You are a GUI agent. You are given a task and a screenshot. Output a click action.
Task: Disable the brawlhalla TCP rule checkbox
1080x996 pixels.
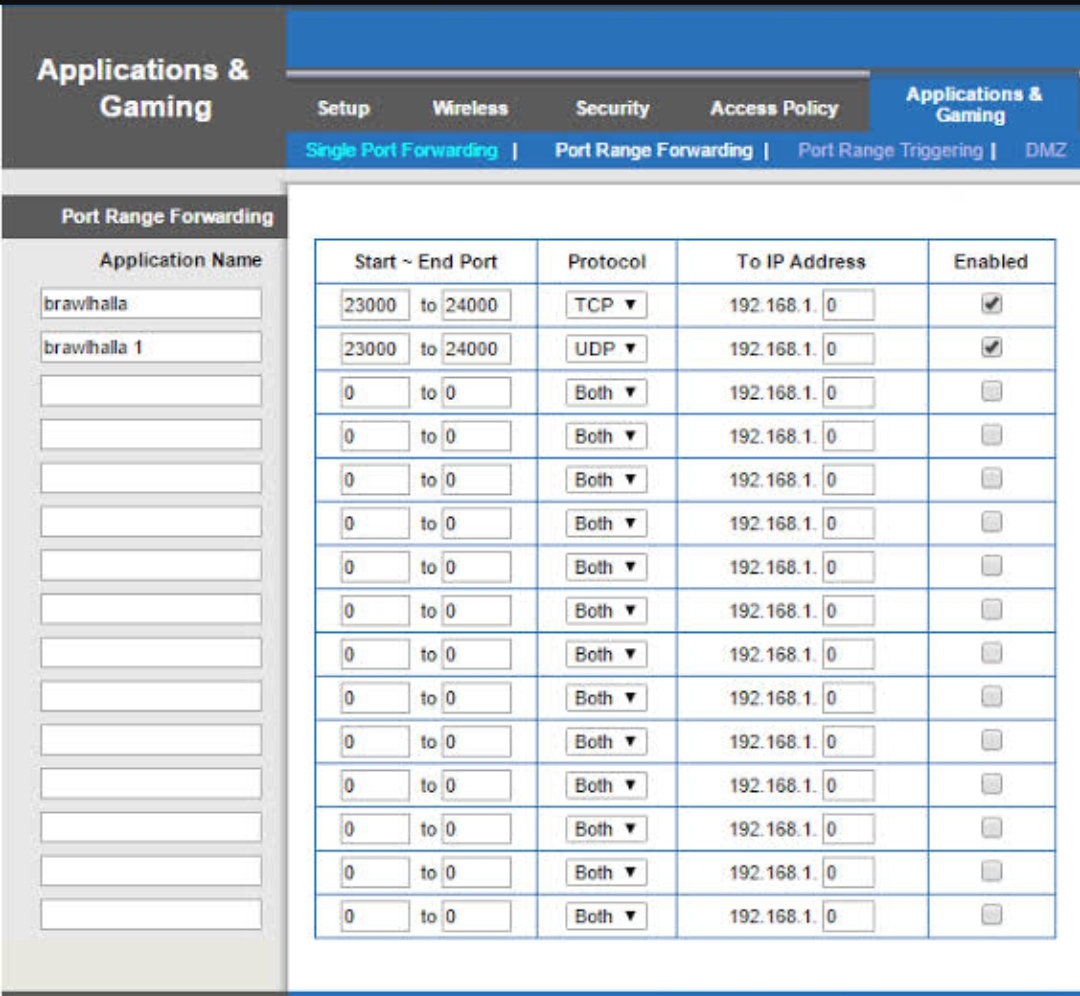pyautogui.click(x=991, y=304)
